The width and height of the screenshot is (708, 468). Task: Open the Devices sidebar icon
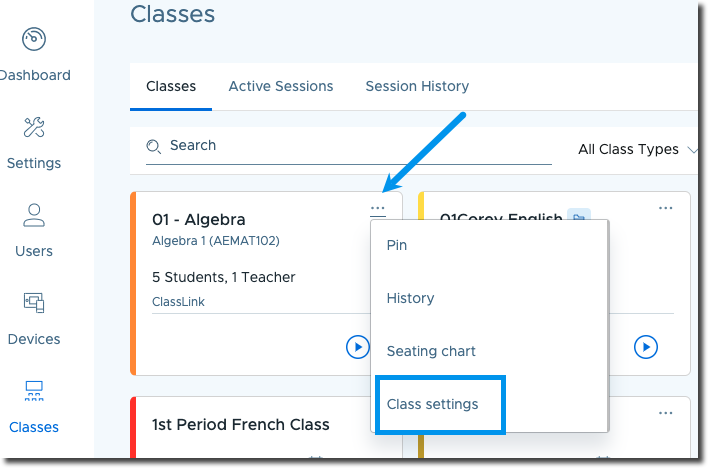pyautogui.click(x=34, y=303)
